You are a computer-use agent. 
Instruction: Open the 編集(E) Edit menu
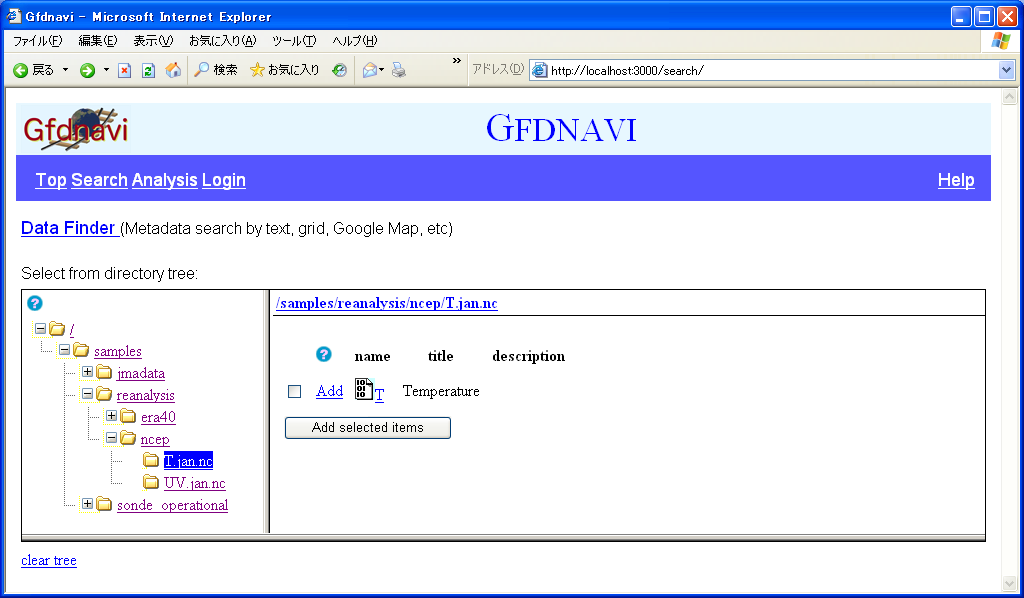point(98,40)
